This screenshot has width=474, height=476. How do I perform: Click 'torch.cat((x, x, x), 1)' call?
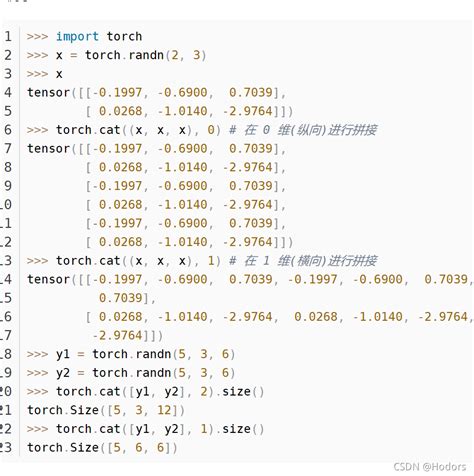pyautogui.click(x=138, y=260)
